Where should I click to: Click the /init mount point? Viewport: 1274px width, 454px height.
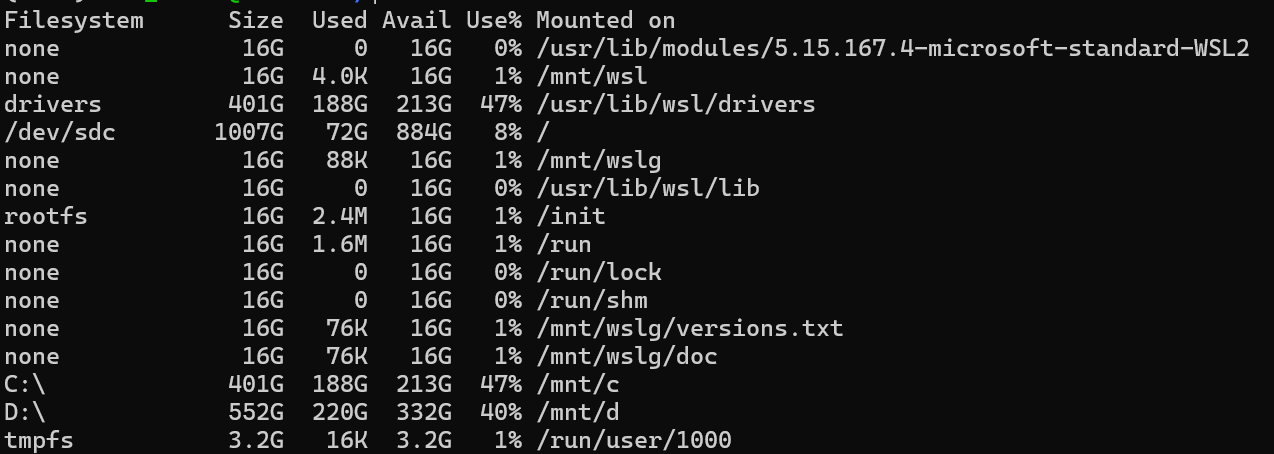[x=571, y=216]
